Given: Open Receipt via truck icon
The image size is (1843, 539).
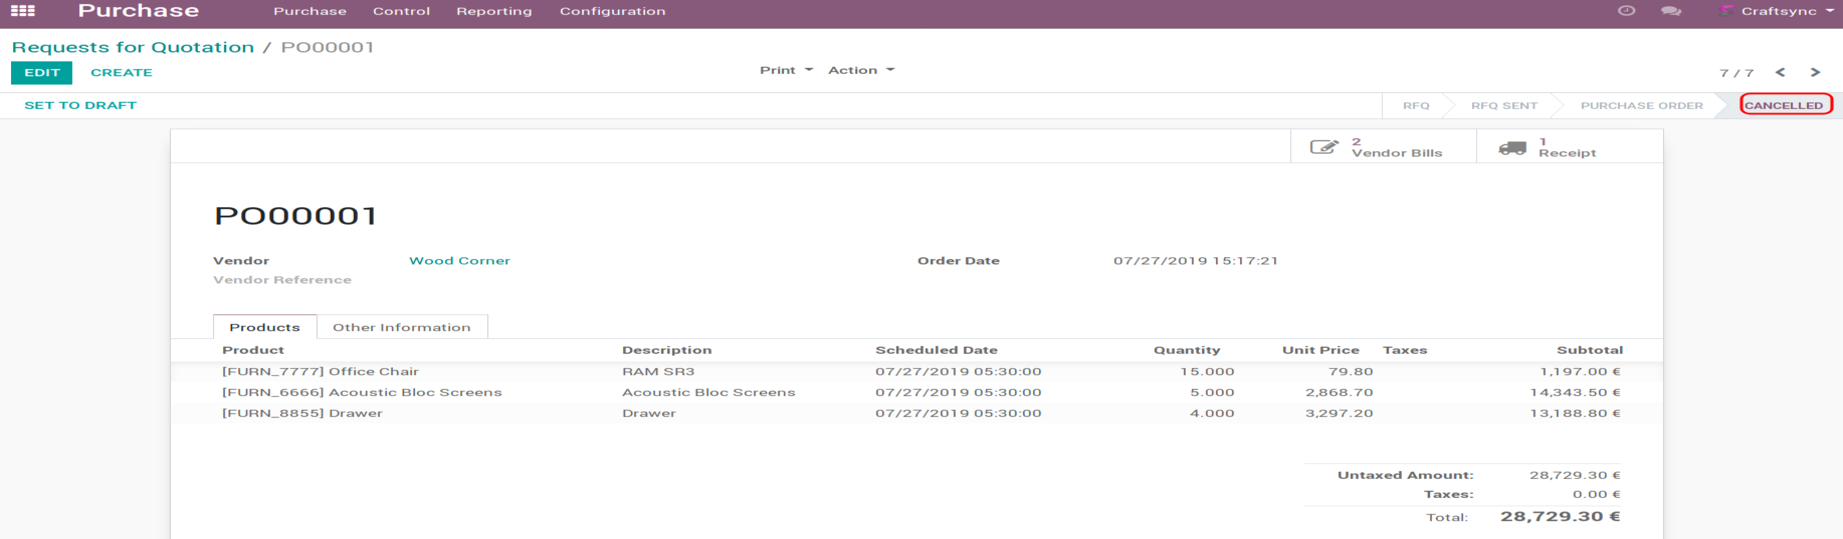Looking at the screenshot, I should click(1512, 148).
